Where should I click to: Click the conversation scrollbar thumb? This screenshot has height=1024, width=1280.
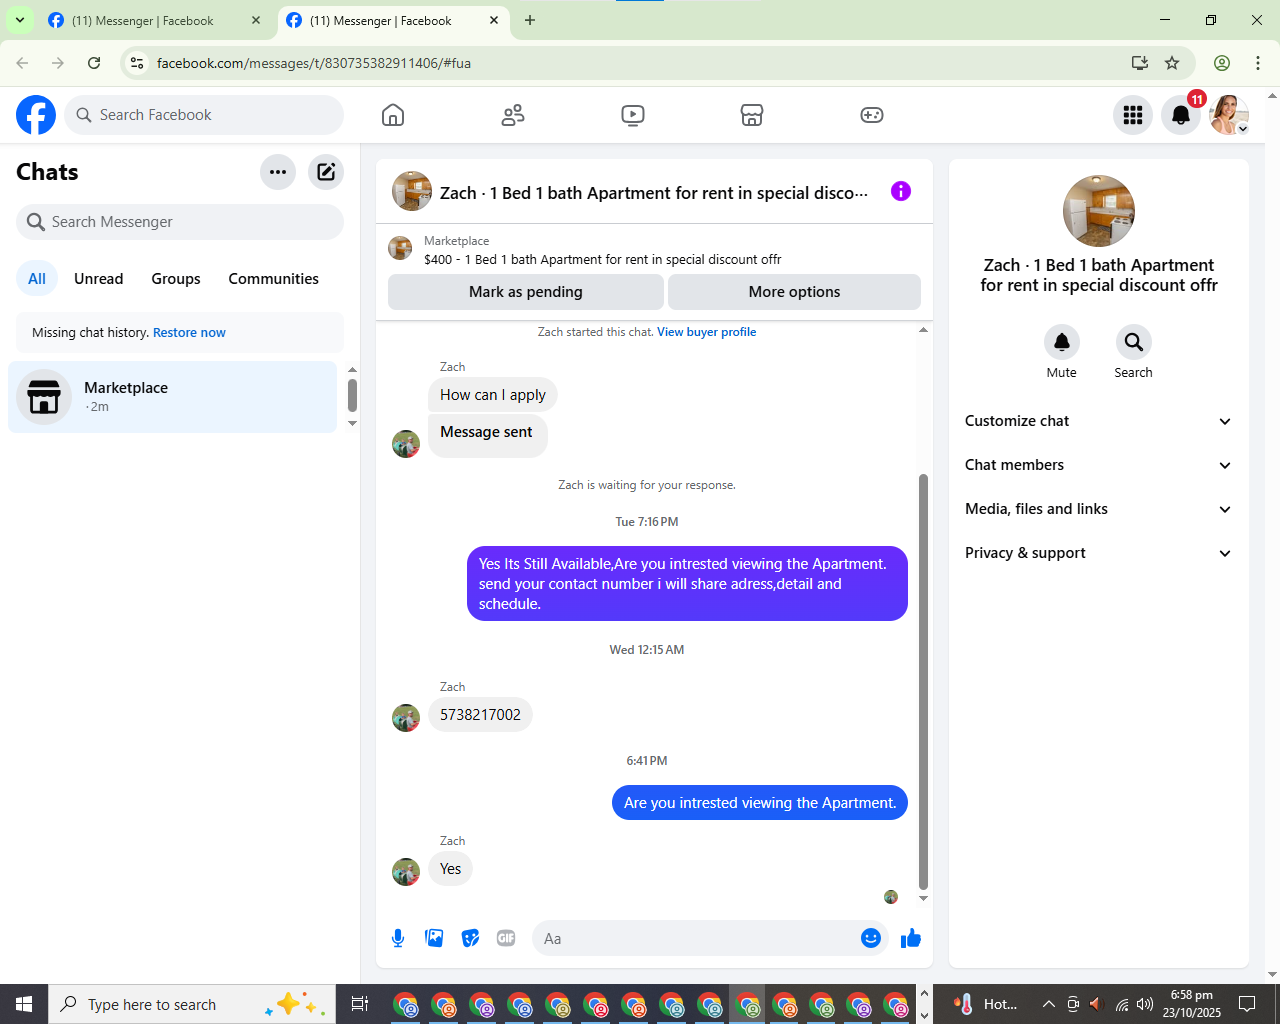923,682
